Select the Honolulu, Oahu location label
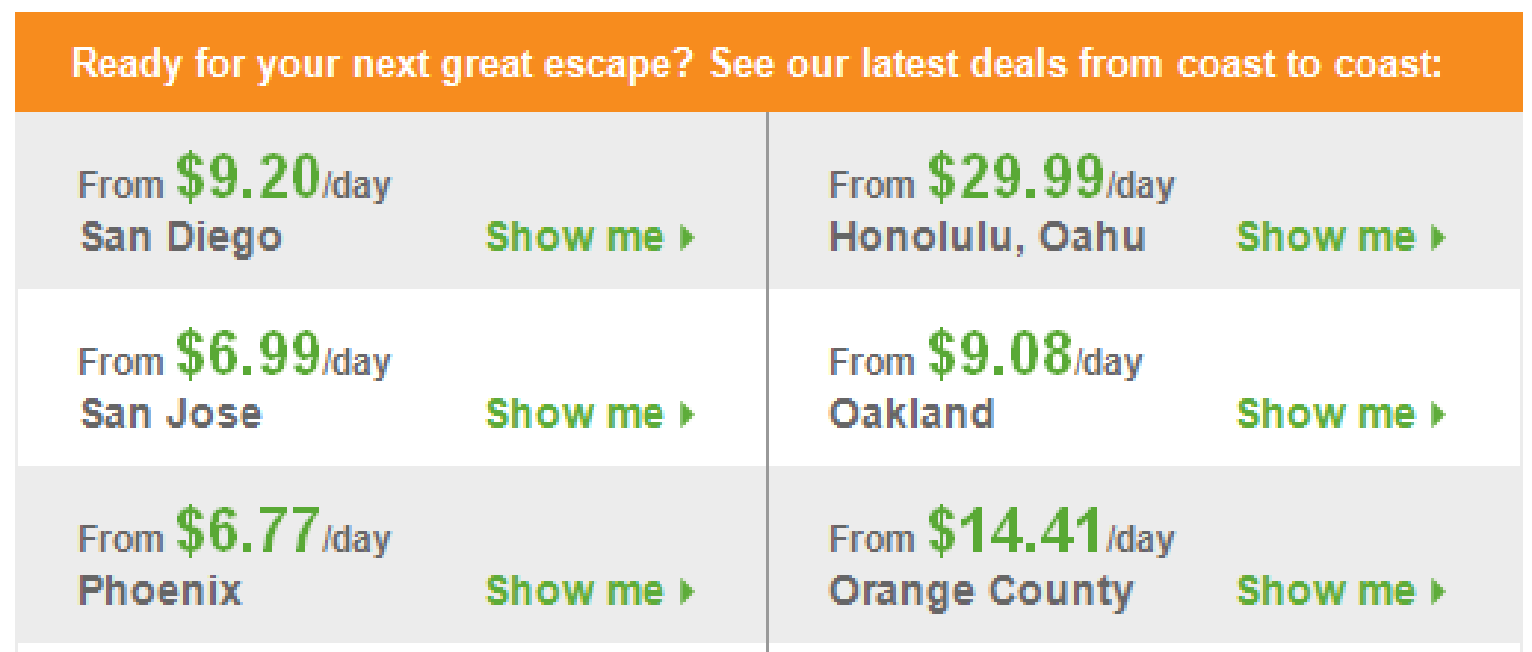 click(987, 238)
